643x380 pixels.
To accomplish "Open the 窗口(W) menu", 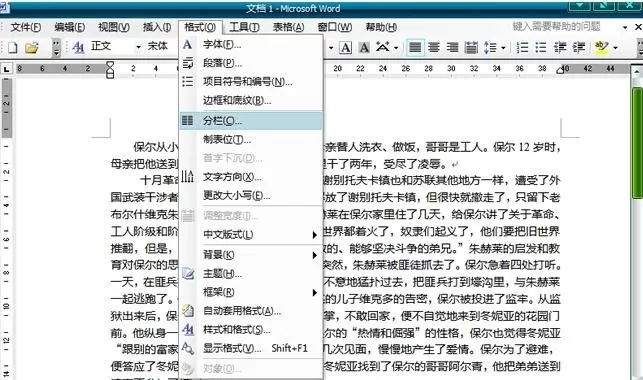I will [335, 27].
